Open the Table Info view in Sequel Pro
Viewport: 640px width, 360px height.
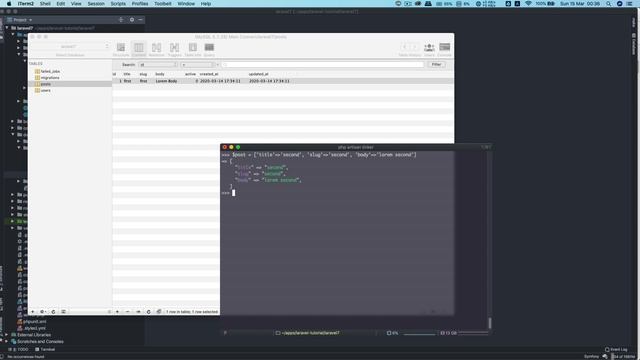coord(193,49)
